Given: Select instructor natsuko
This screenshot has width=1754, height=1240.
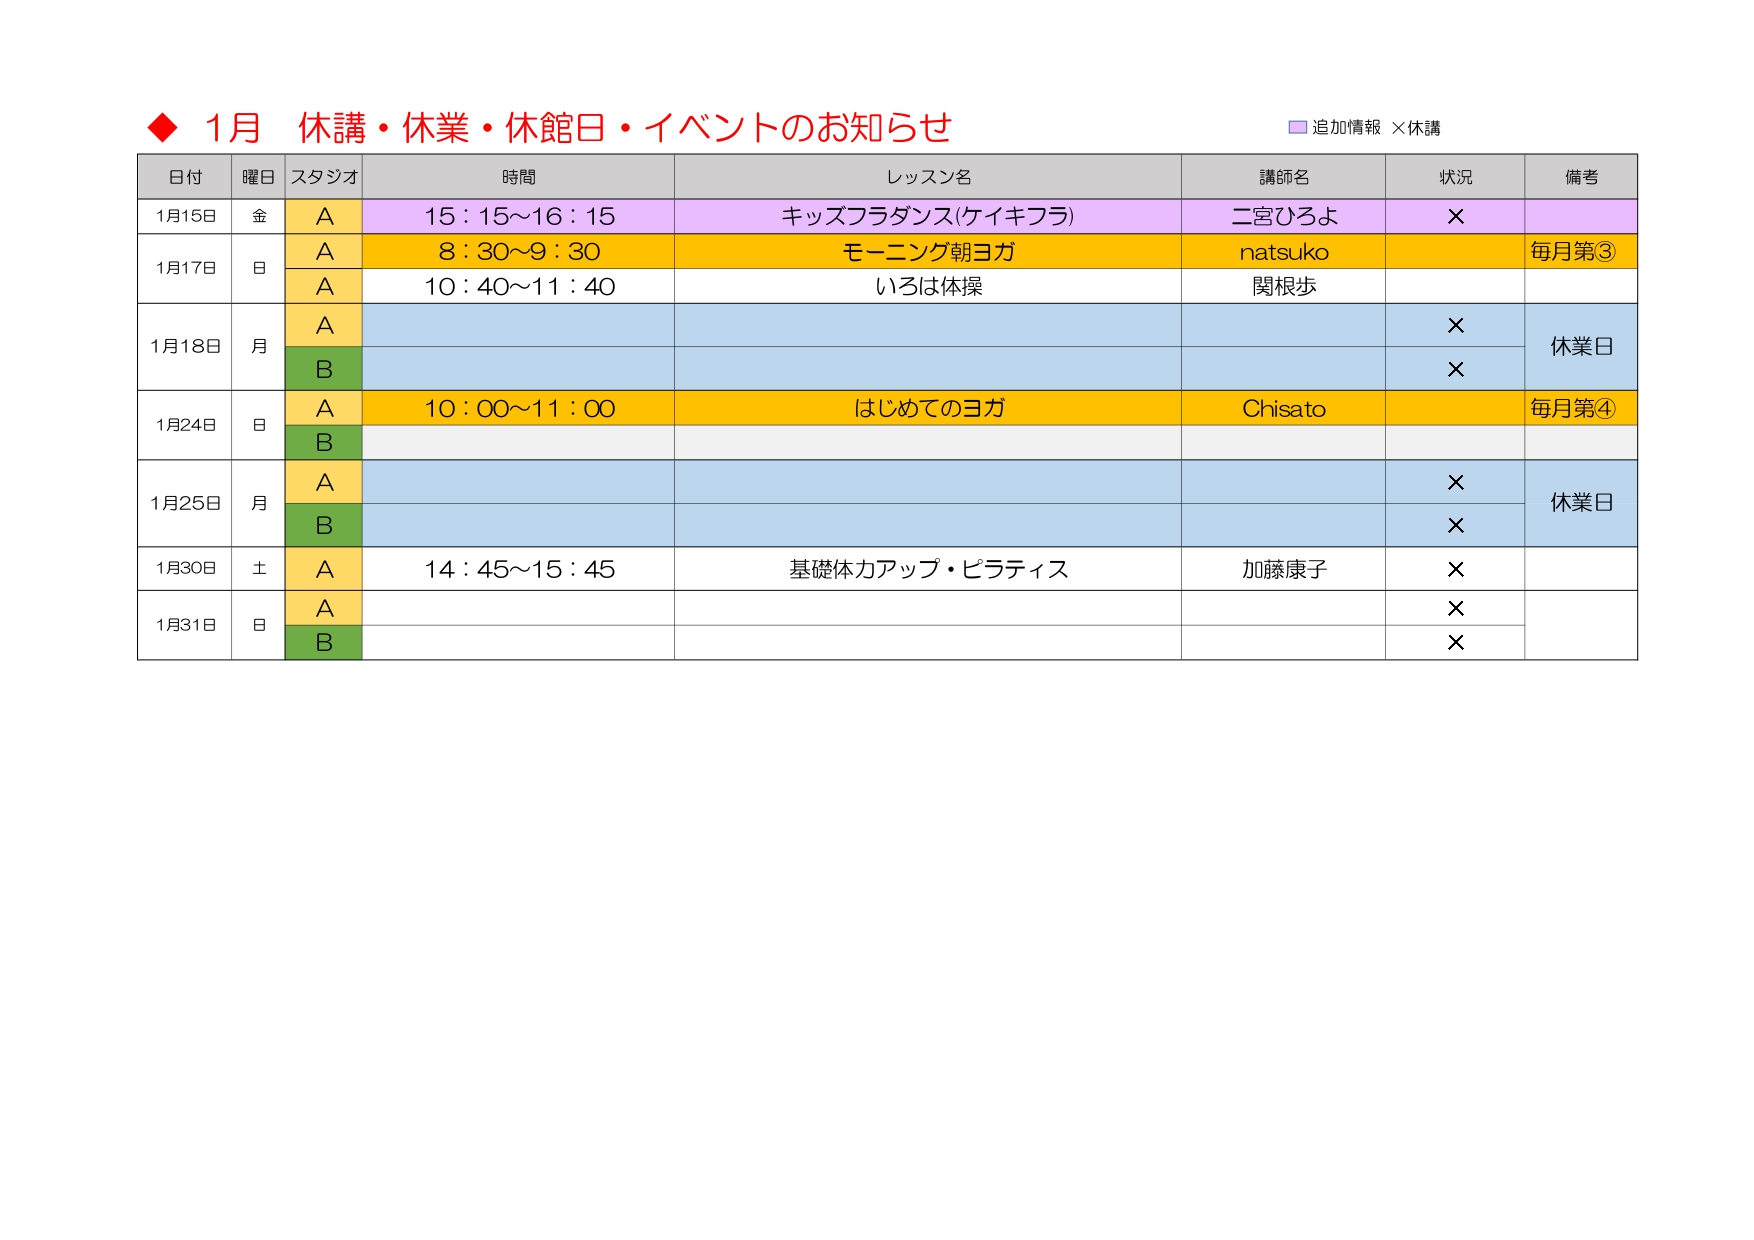Looking at the screenshot, I should (1283, 251).
